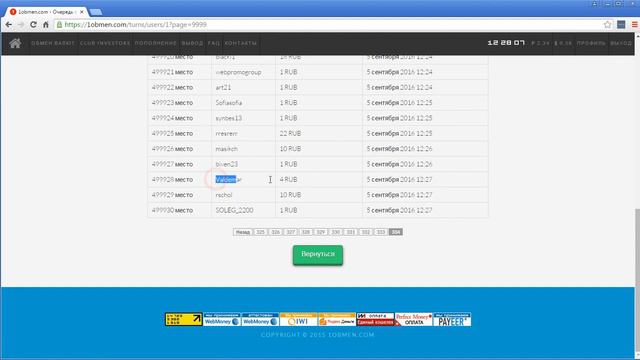Screen dimensions: 640x360
Task: Click 499930 место row number
Action: point(172,210)
